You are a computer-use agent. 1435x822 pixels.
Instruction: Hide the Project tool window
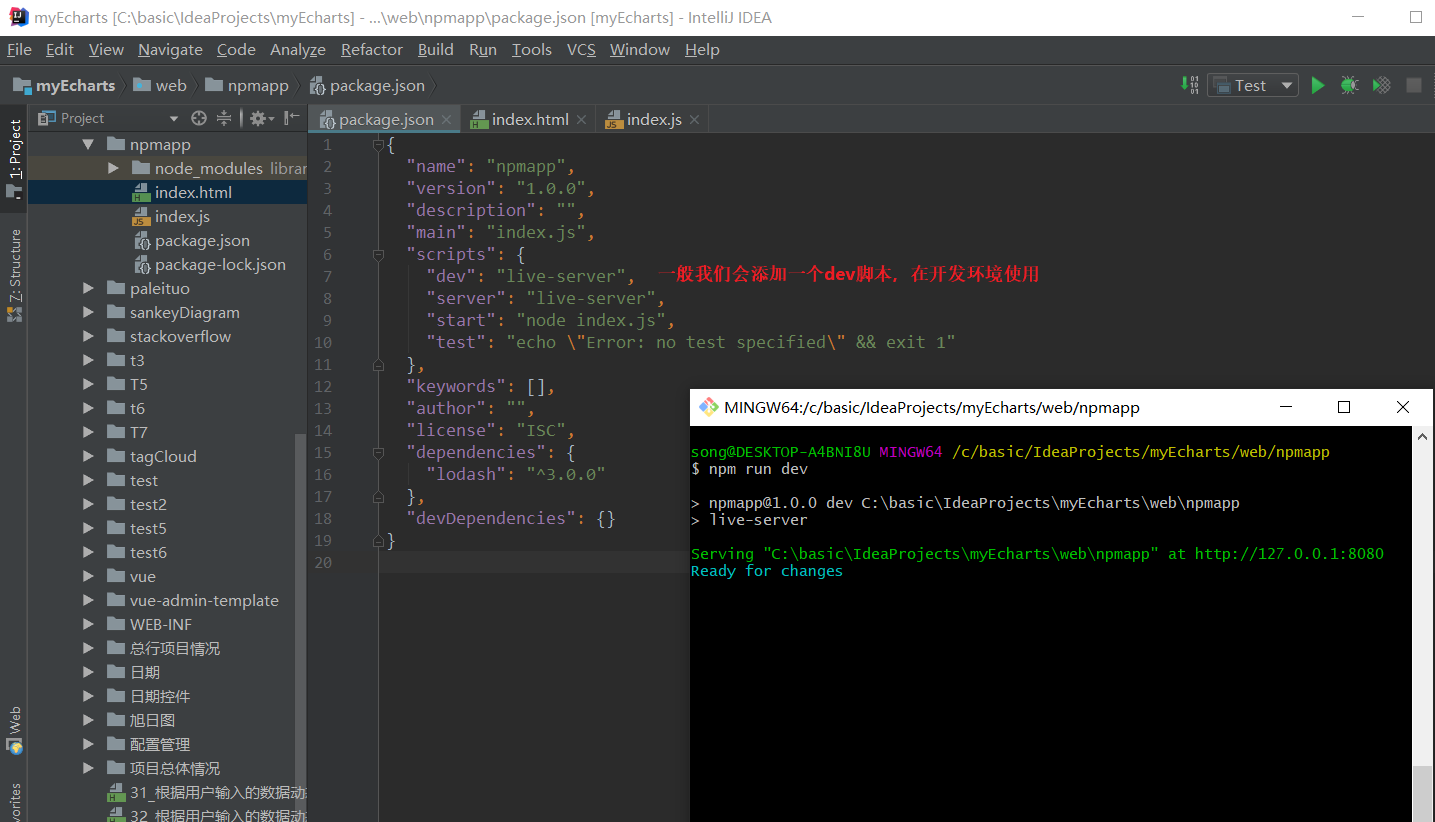point(292,118)
